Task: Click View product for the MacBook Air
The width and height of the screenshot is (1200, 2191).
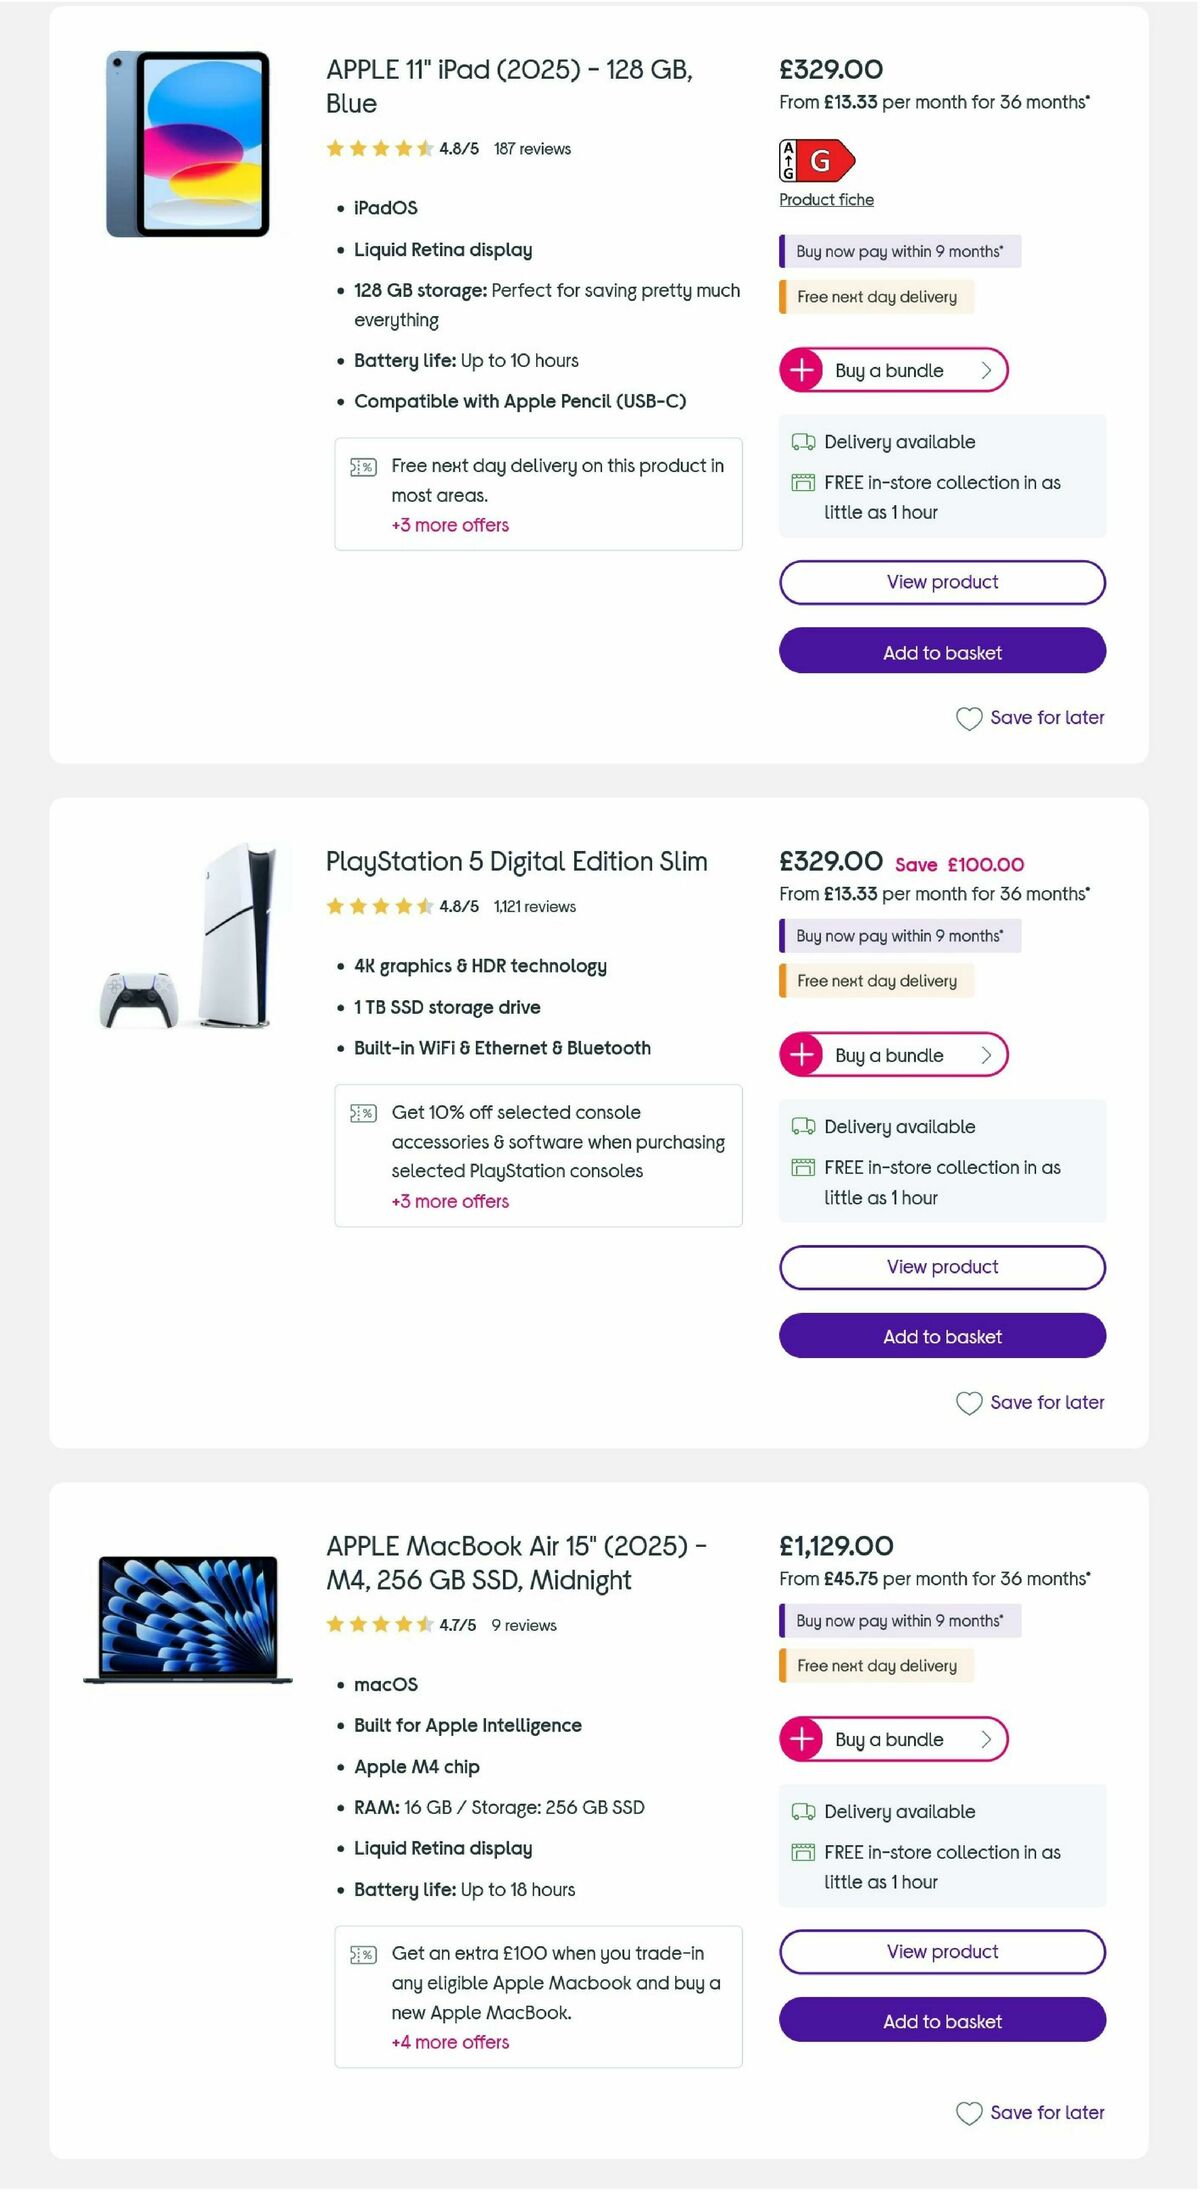Action: coord(941,1952)
